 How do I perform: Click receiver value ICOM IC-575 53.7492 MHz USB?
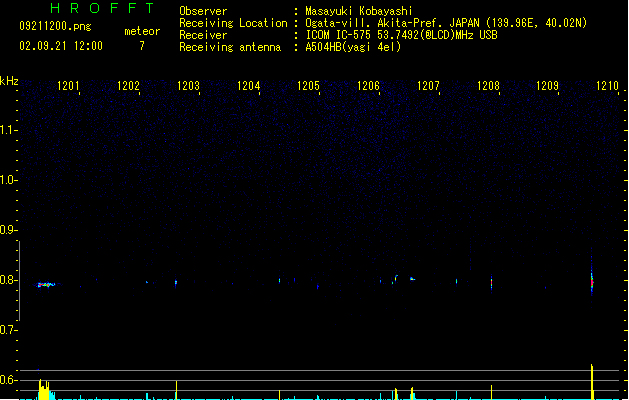[401, 35]
